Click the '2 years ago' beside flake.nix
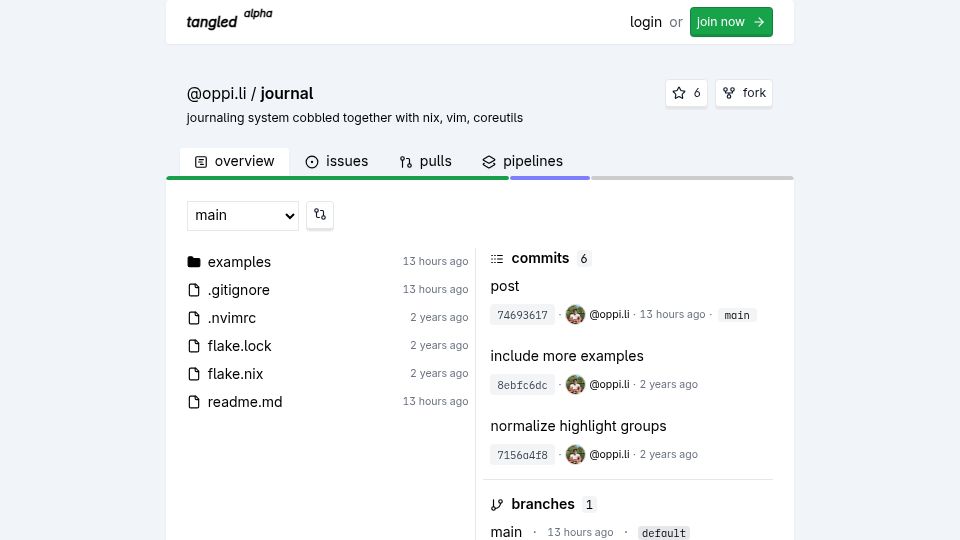Image resolution: width=960 pixels, height=540 pixels. coord(439,373)
